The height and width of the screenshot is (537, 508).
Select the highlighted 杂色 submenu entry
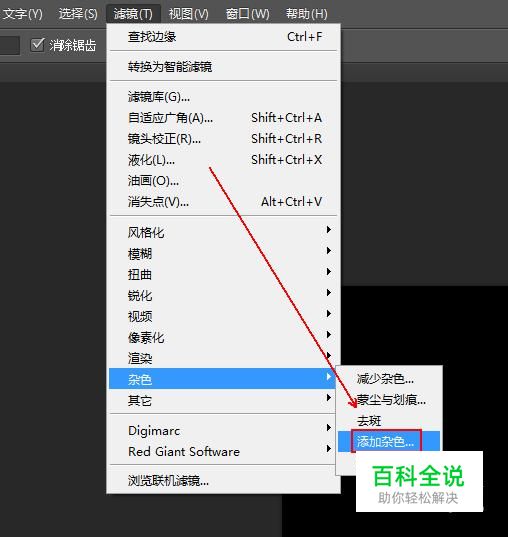[x=222, y=378]
